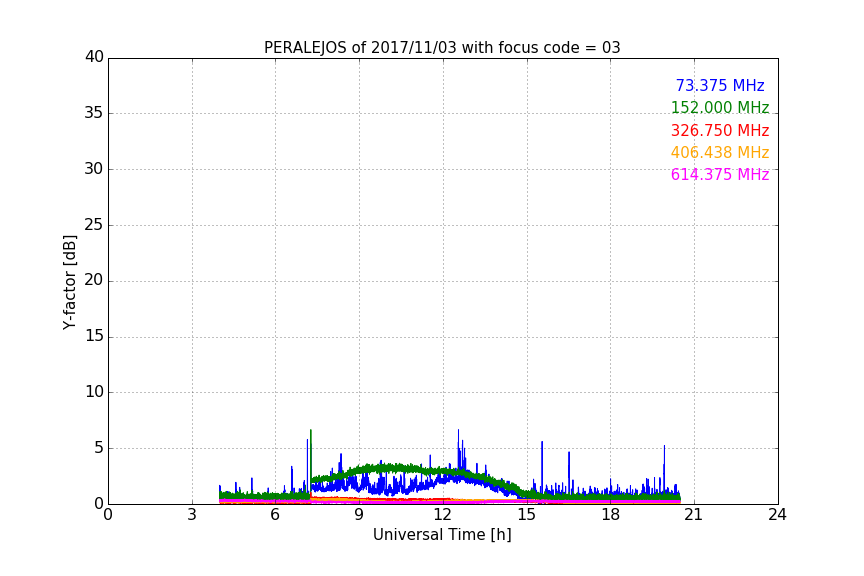Select the 73.375 MHz legend label
864x576 pixels.
pyautogui.click(x=720, y=86)
